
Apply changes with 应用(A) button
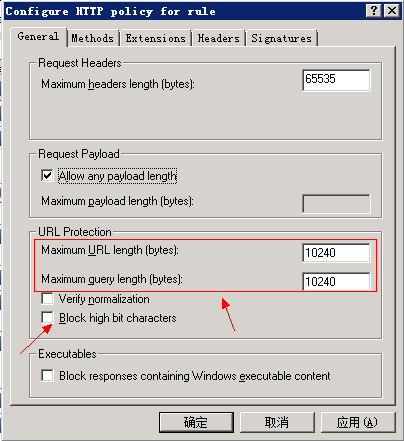(x=358, y=422)
